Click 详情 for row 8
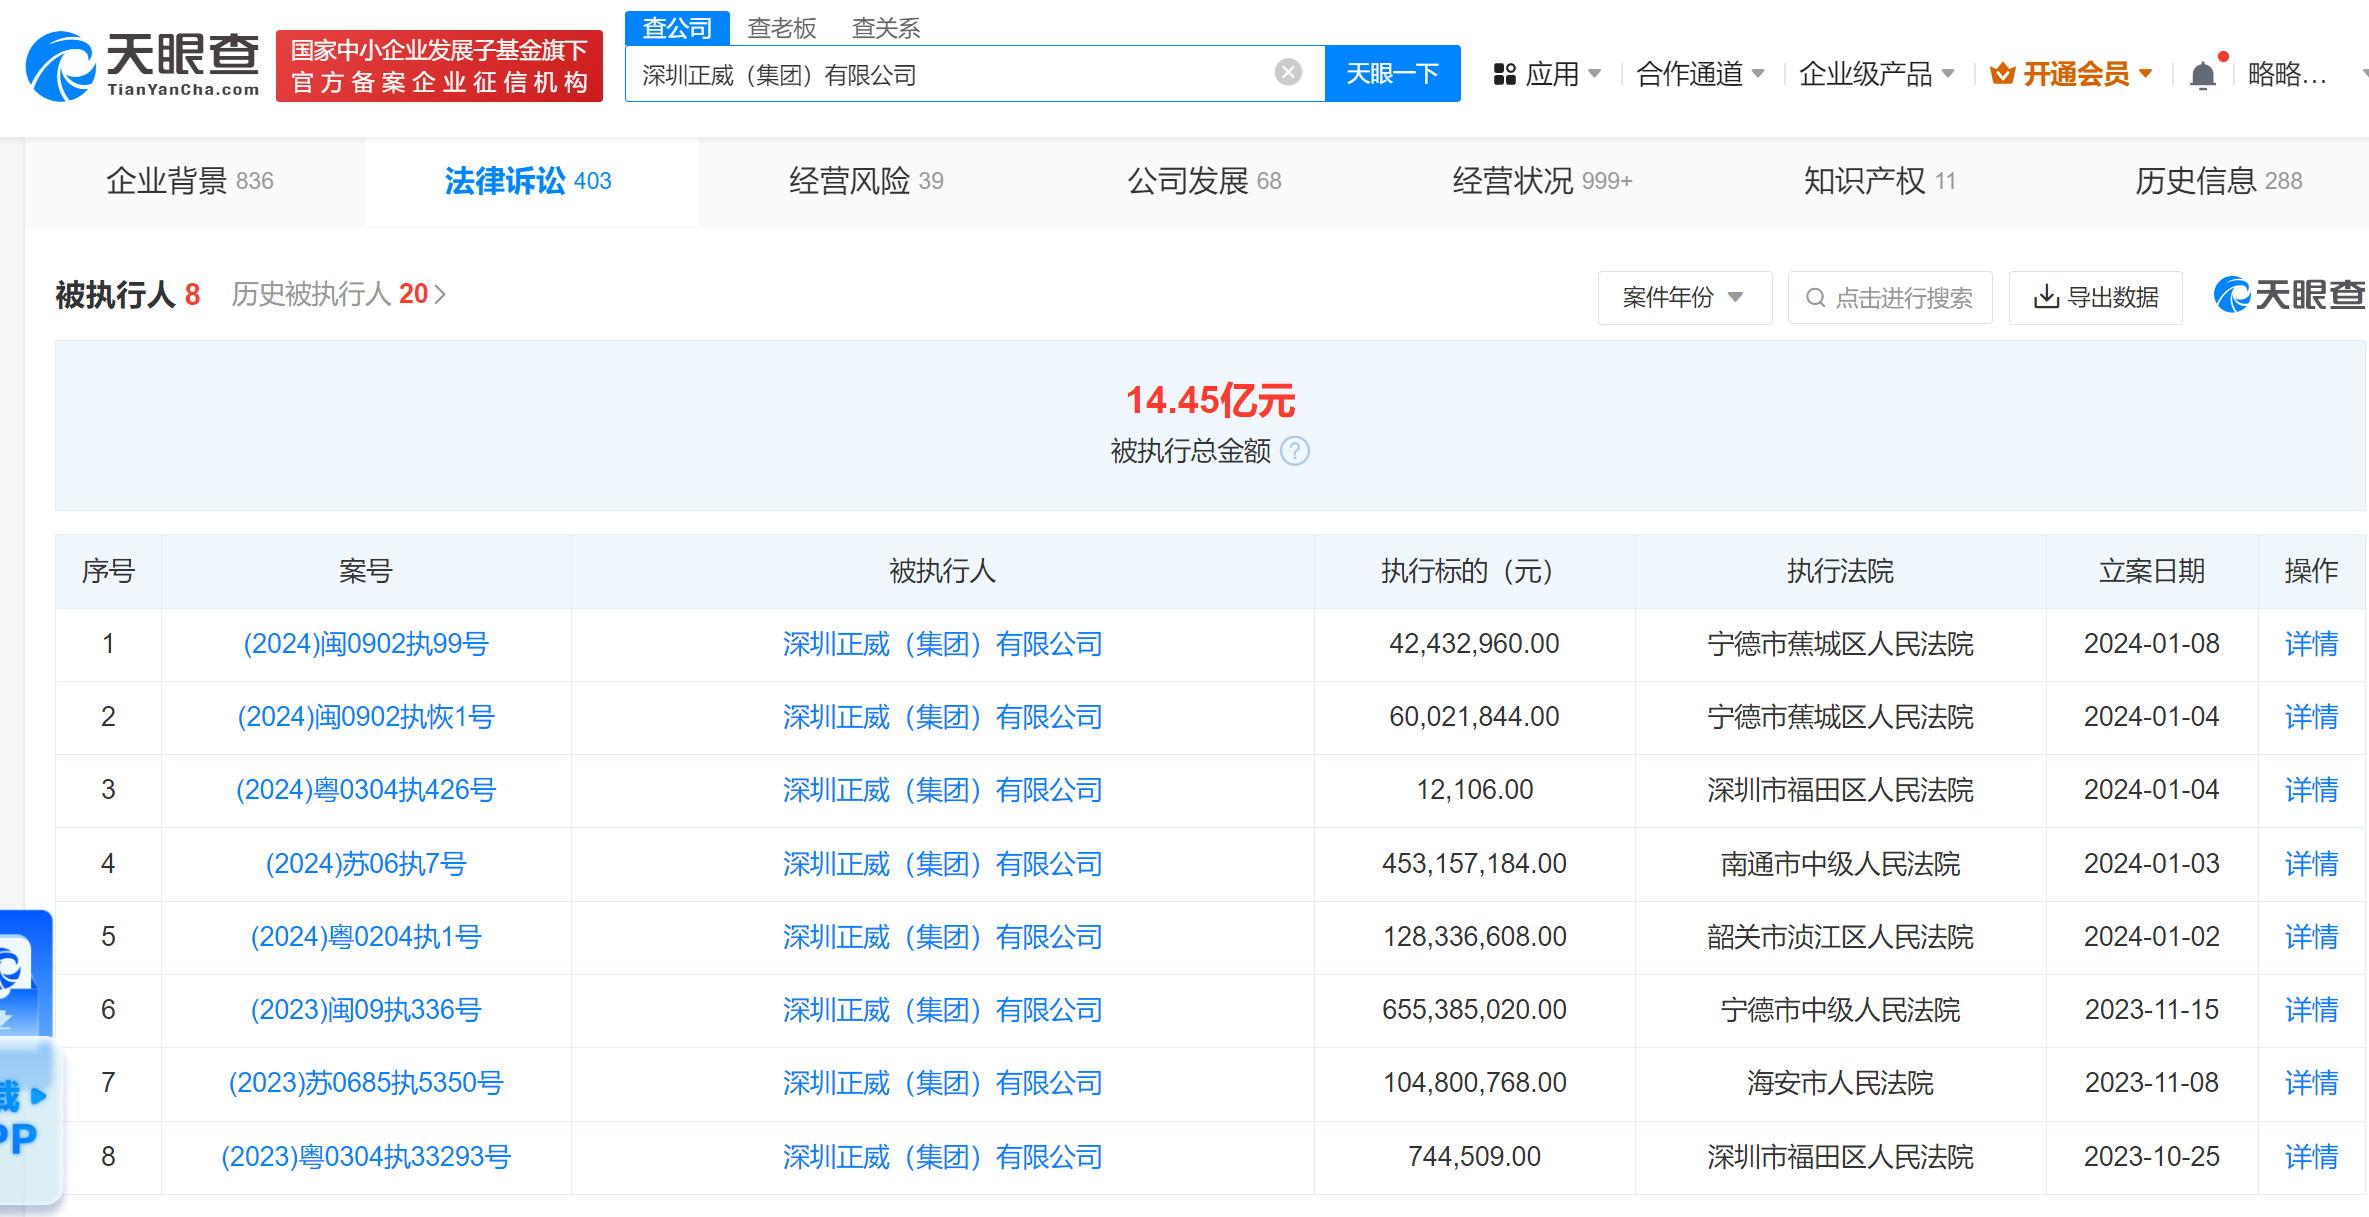The width and height of the screenshot is (2369, 1217). tap(2311, 1157)
